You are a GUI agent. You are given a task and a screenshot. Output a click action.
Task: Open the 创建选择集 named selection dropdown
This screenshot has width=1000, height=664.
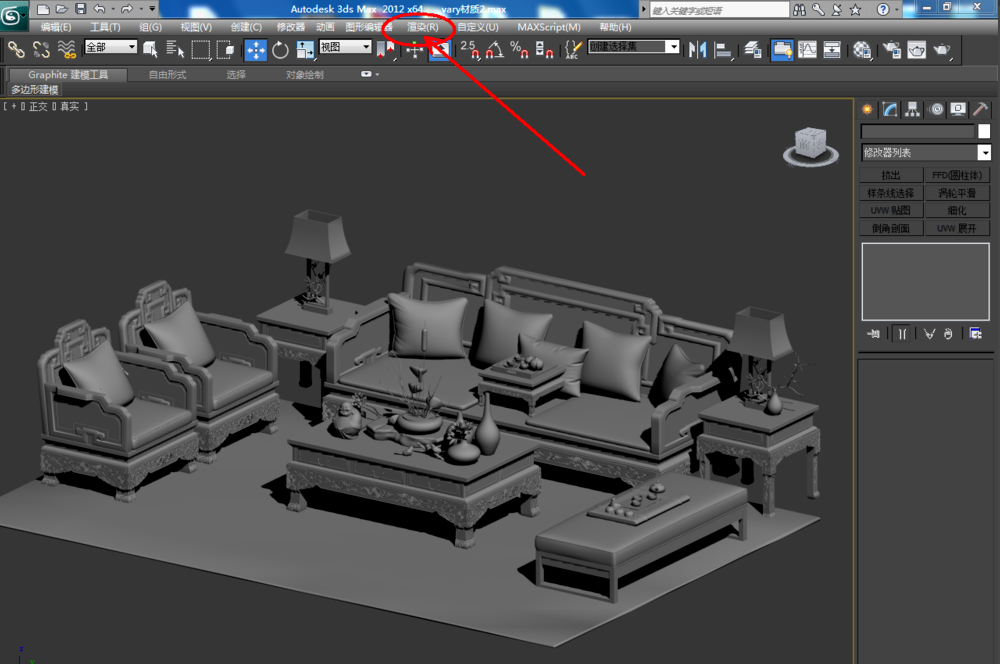click(x=634, y=47)
